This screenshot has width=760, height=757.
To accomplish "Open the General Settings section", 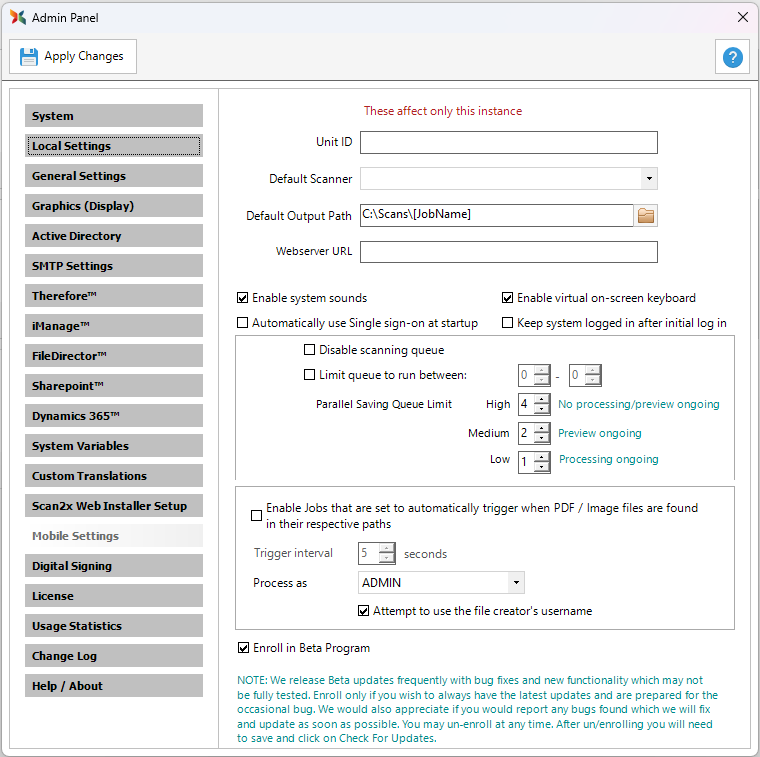I will point(114,176).
